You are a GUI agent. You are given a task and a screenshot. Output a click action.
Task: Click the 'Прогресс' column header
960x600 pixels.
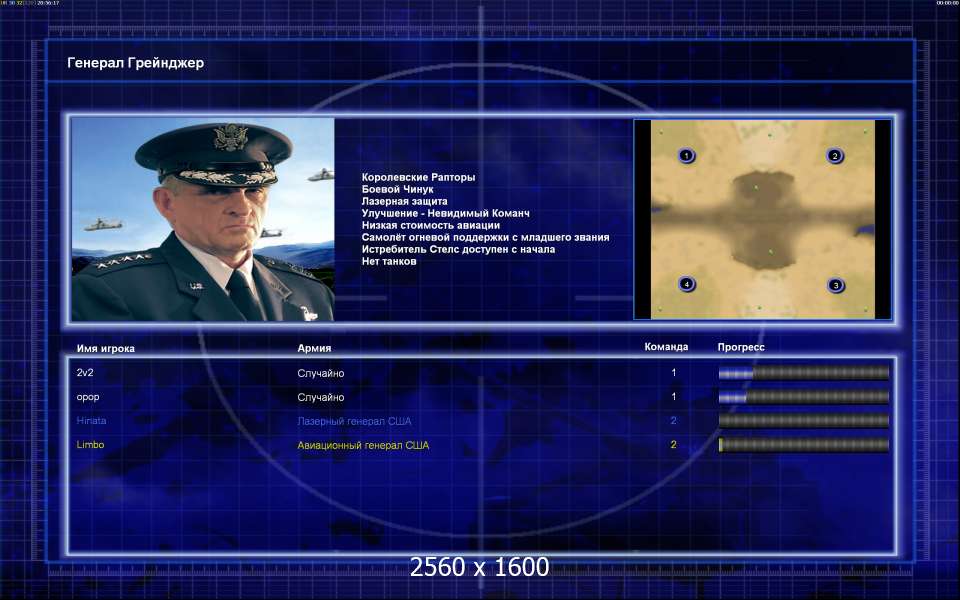pos(741,347)
